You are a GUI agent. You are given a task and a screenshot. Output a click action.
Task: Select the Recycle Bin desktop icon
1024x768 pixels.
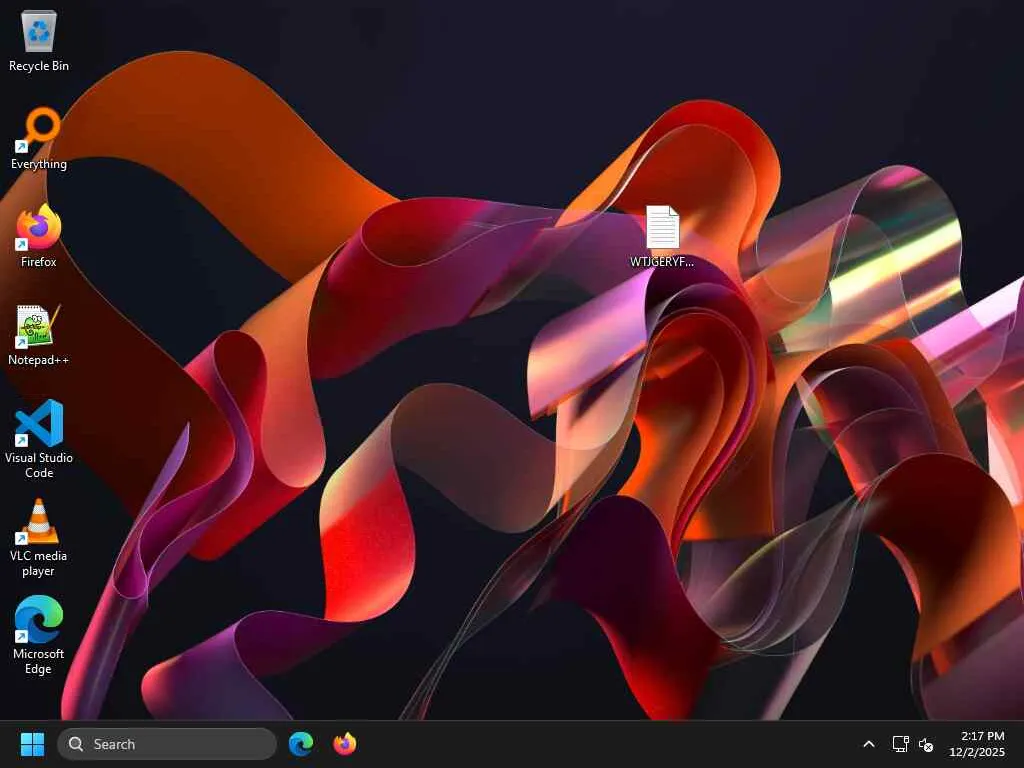(39, 40)
